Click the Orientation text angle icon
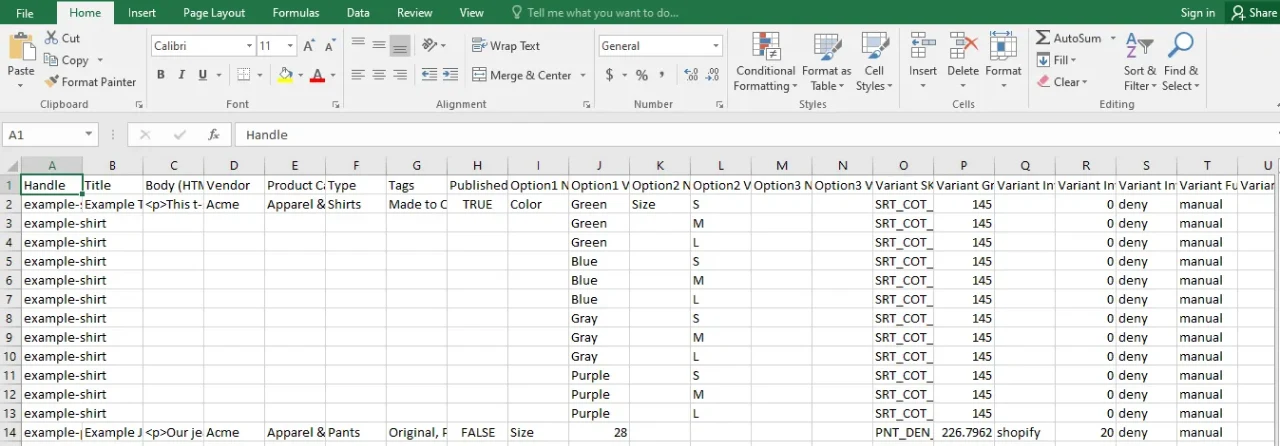1280x446 pixels. 430,46
